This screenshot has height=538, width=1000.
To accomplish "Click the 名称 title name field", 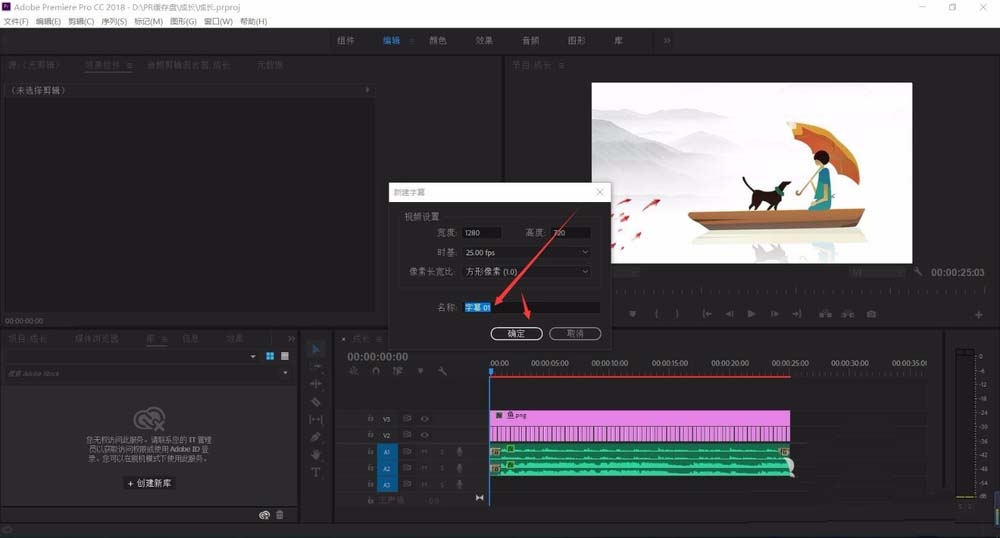I will (531, 307).
